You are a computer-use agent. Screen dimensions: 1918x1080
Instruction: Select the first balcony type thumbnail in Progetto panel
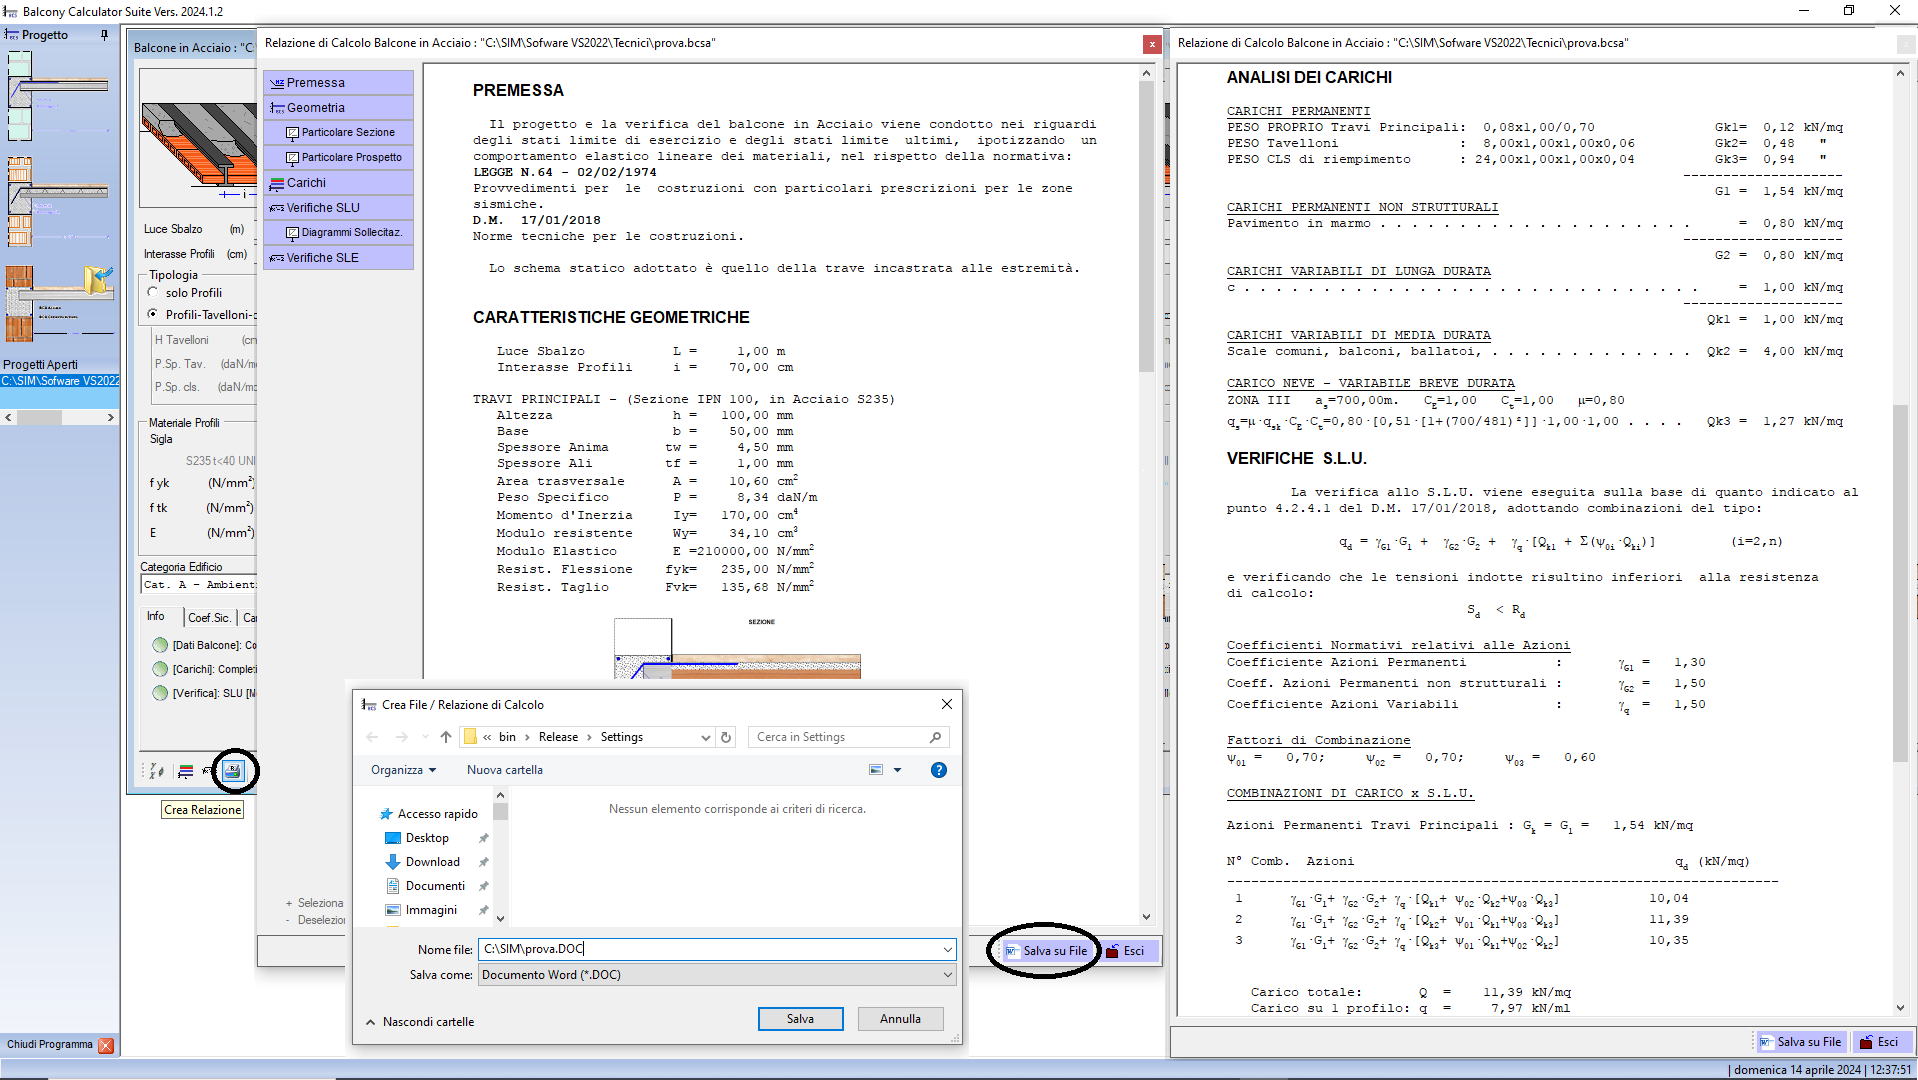click(60, 95)
